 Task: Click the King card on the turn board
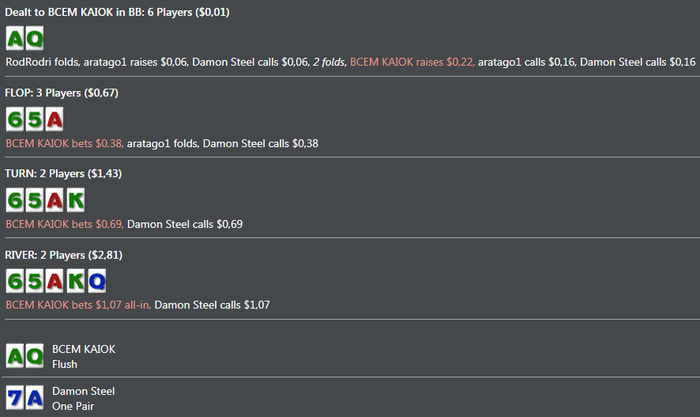pos(74,200)
